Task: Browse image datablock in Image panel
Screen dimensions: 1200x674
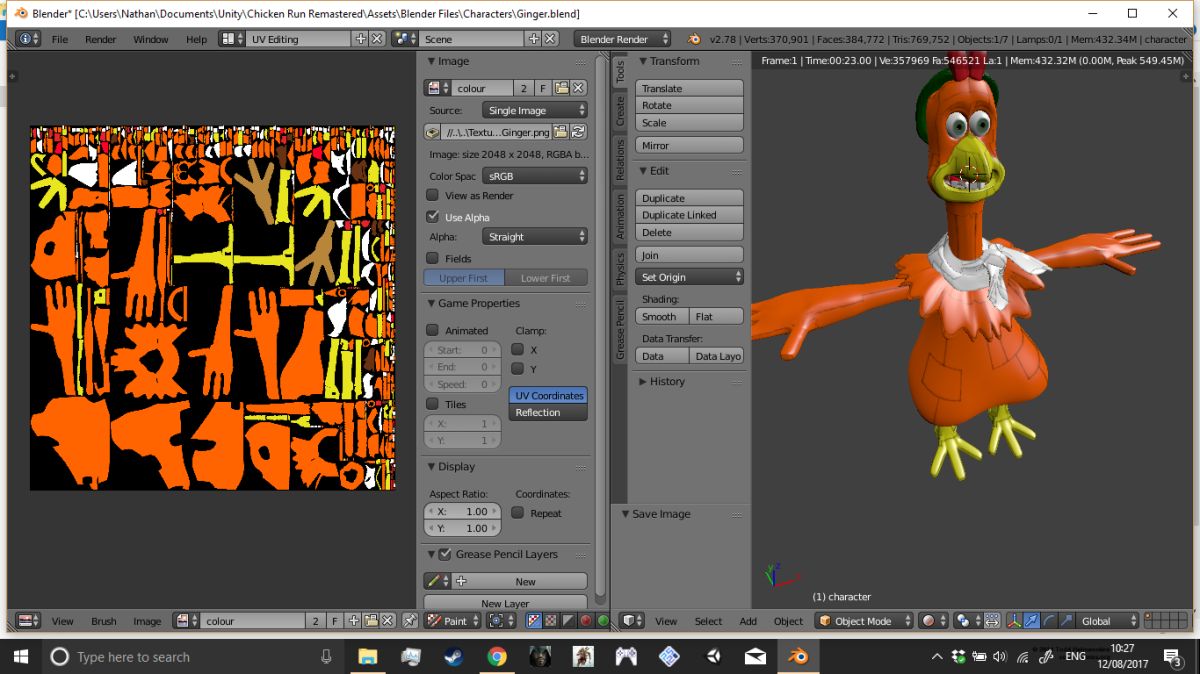Action: [x=437, y=88]
